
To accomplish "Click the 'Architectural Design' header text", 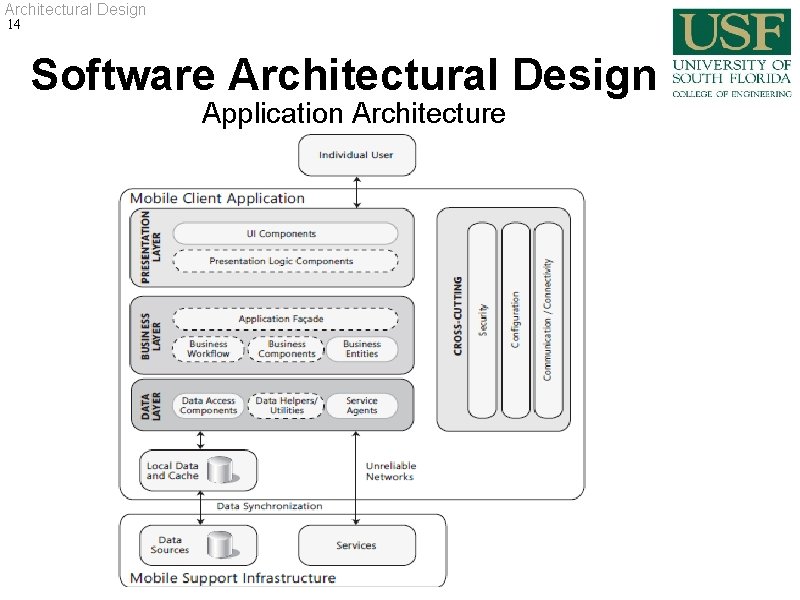I will pyautogui.click(x=76, y=9).
